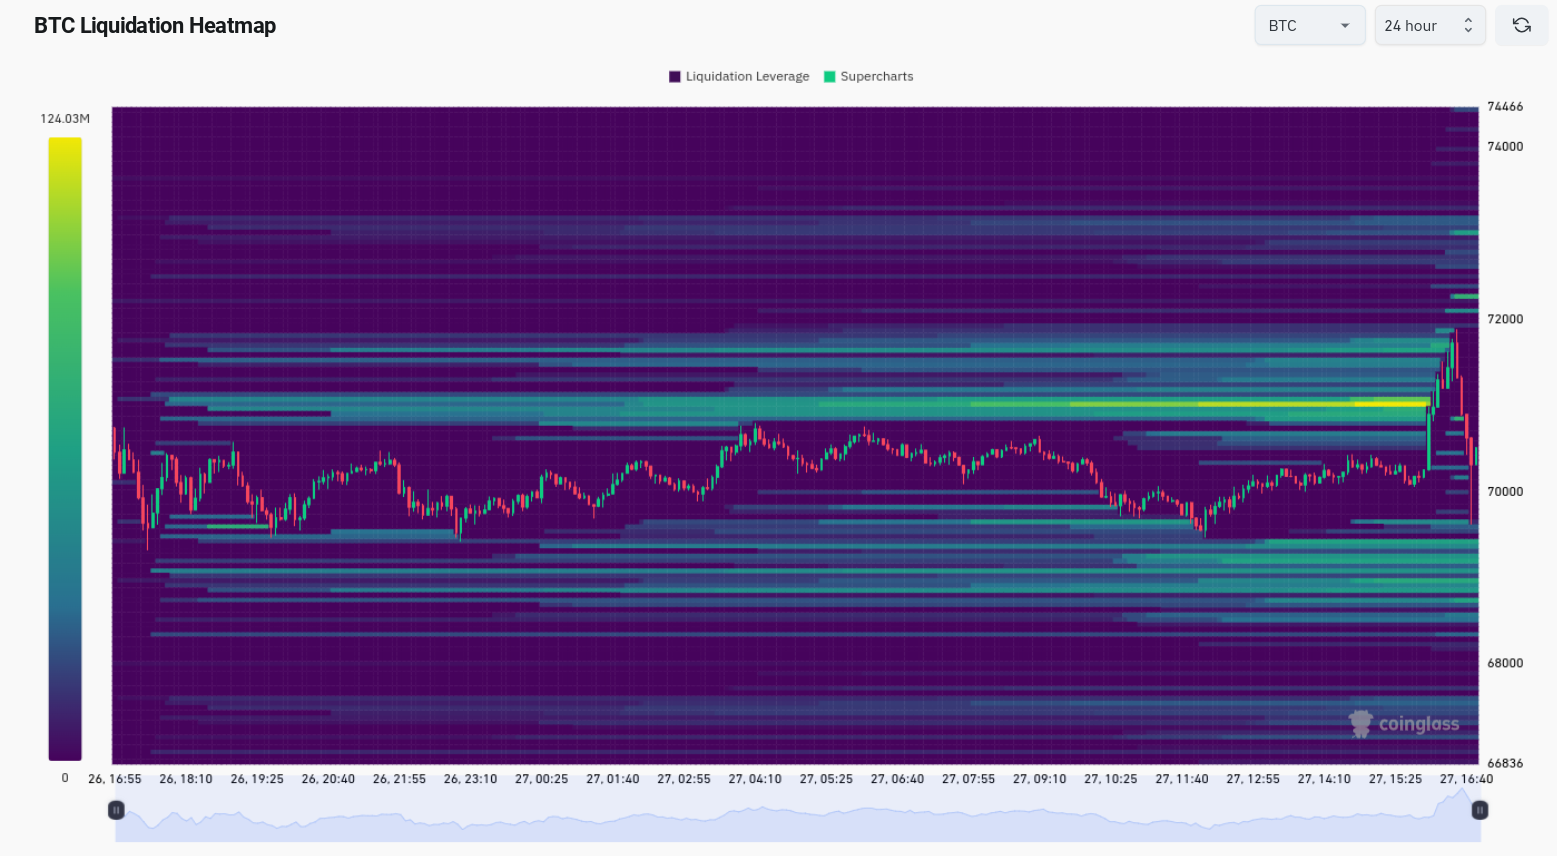The width and height of the screenshot is (1557, 856).
Task: Click the top of the heat color scale
Action: (65, 142)
